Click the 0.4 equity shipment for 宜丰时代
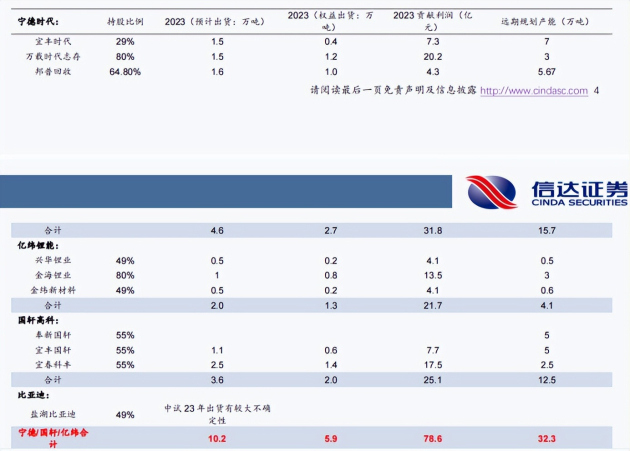This screenshot has width=630, height=451. (331, 42)
